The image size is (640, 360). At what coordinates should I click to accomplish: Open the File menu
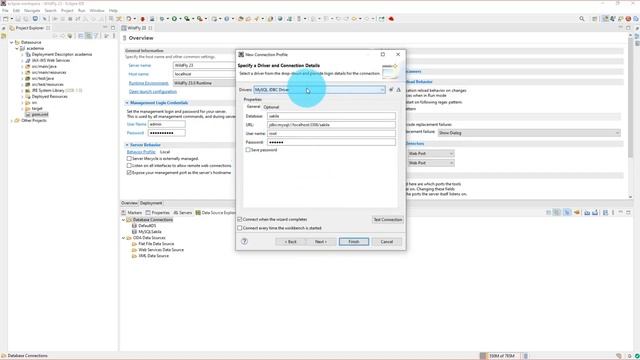tap(5, 10)
